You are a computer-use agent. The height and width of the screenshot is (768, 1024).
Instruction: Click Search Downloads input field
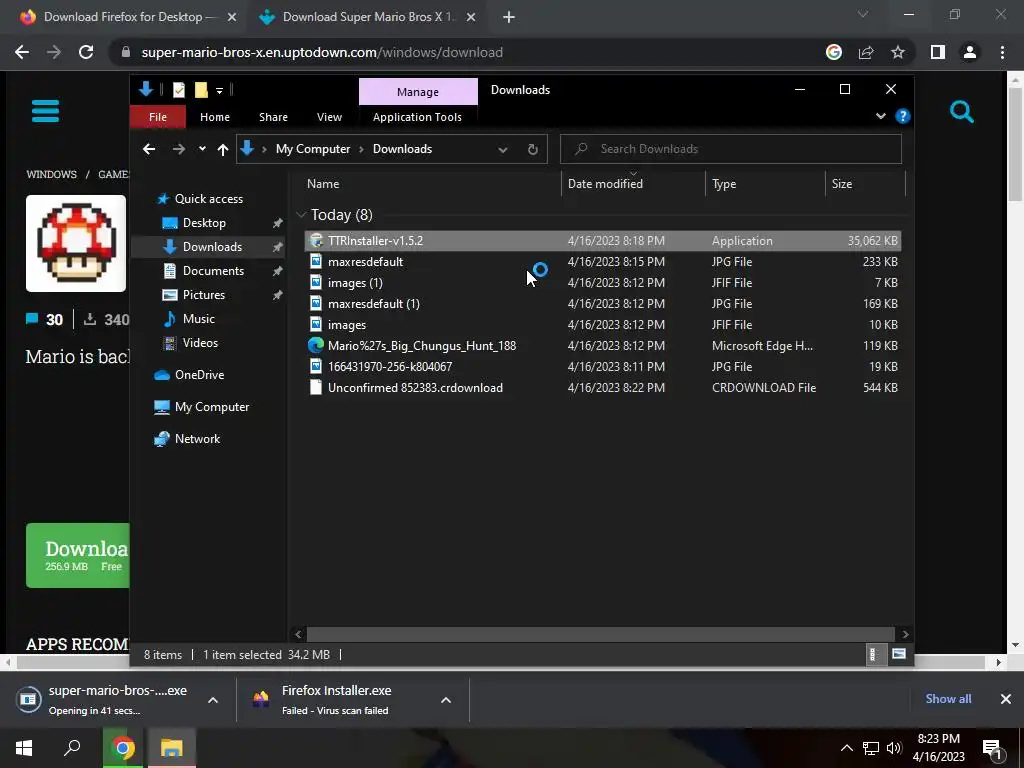point(731,149)
